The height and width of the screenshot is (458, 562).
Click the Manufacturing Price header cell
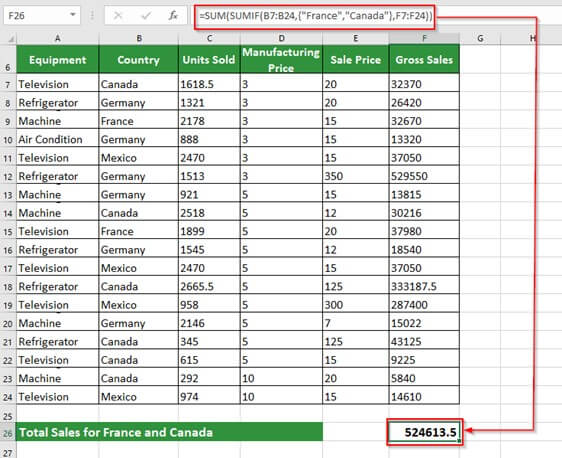[282, 59]
